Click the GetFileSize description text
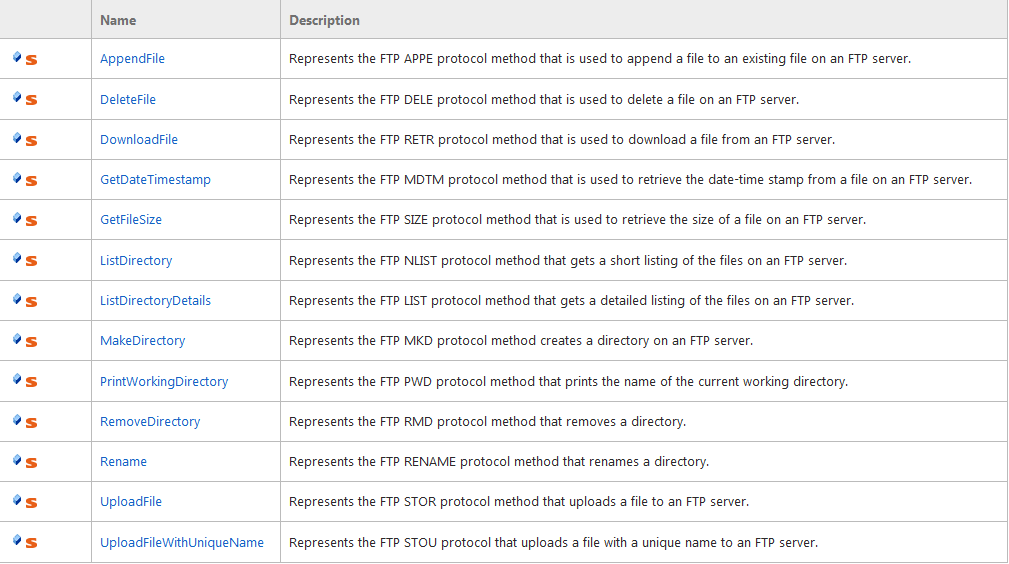 pos(577,220)
